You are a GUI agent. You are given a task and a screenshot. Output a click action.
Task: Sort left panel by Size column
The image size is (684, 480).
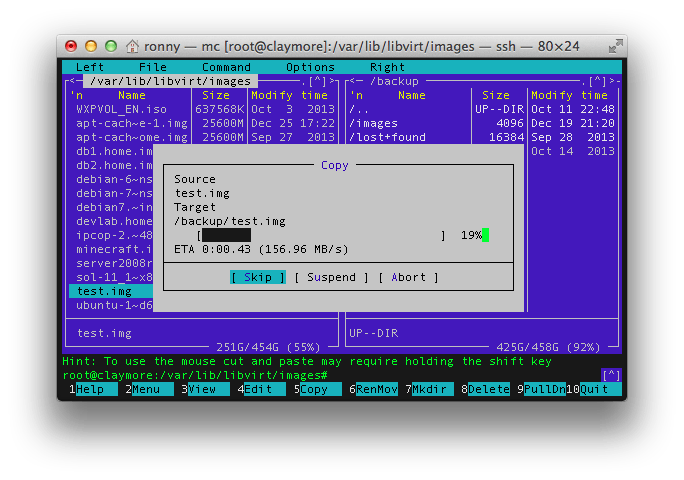coord(216,95)
